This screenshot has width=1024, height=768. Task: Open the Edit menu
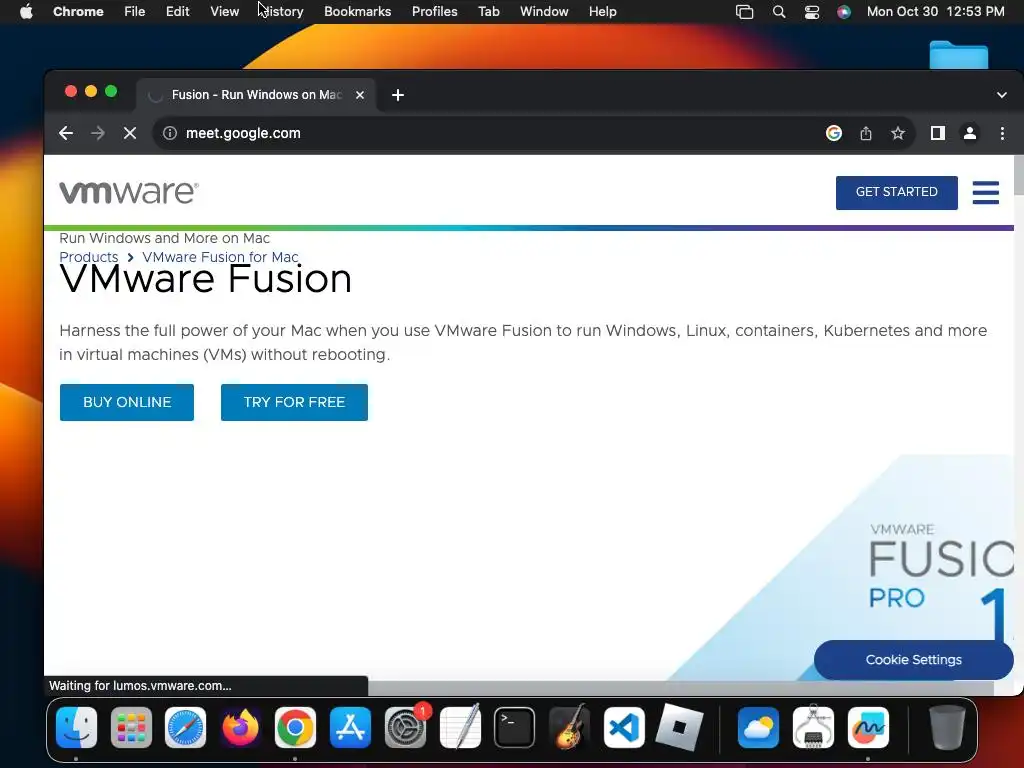pyautogui.click(x=177, y=12)
